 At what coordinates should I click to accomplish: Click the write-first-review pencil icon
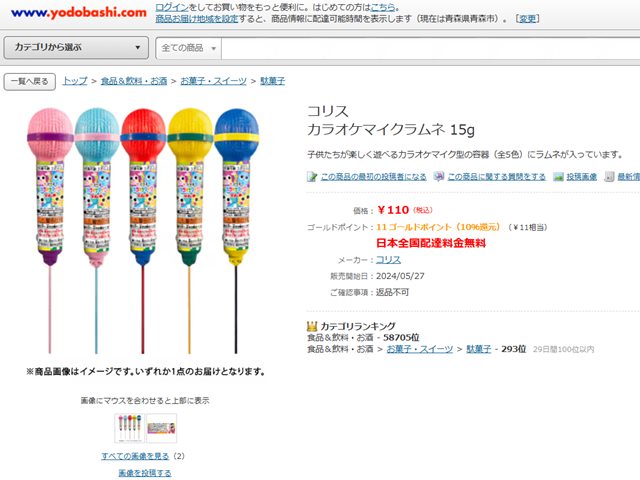[312, 177]
